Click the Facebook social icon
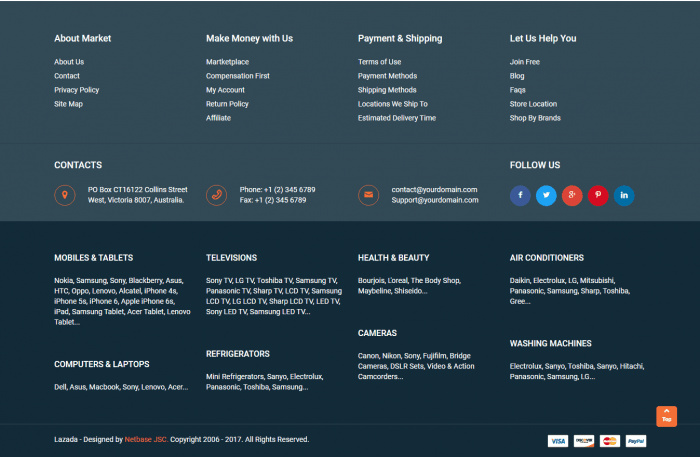Image resolution: width=700 pixels, height=457 pixels. pos(520,195)
